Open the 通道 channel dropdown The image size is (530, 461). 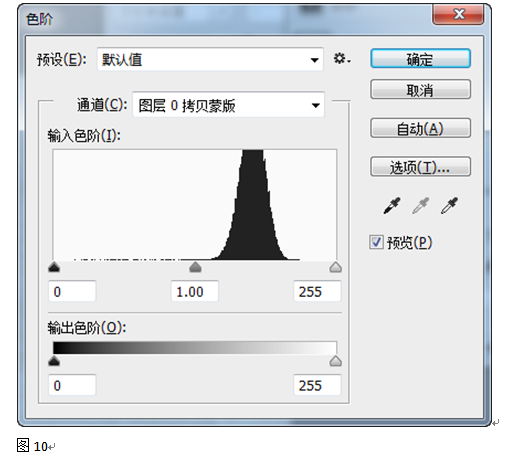pos(228,105)
